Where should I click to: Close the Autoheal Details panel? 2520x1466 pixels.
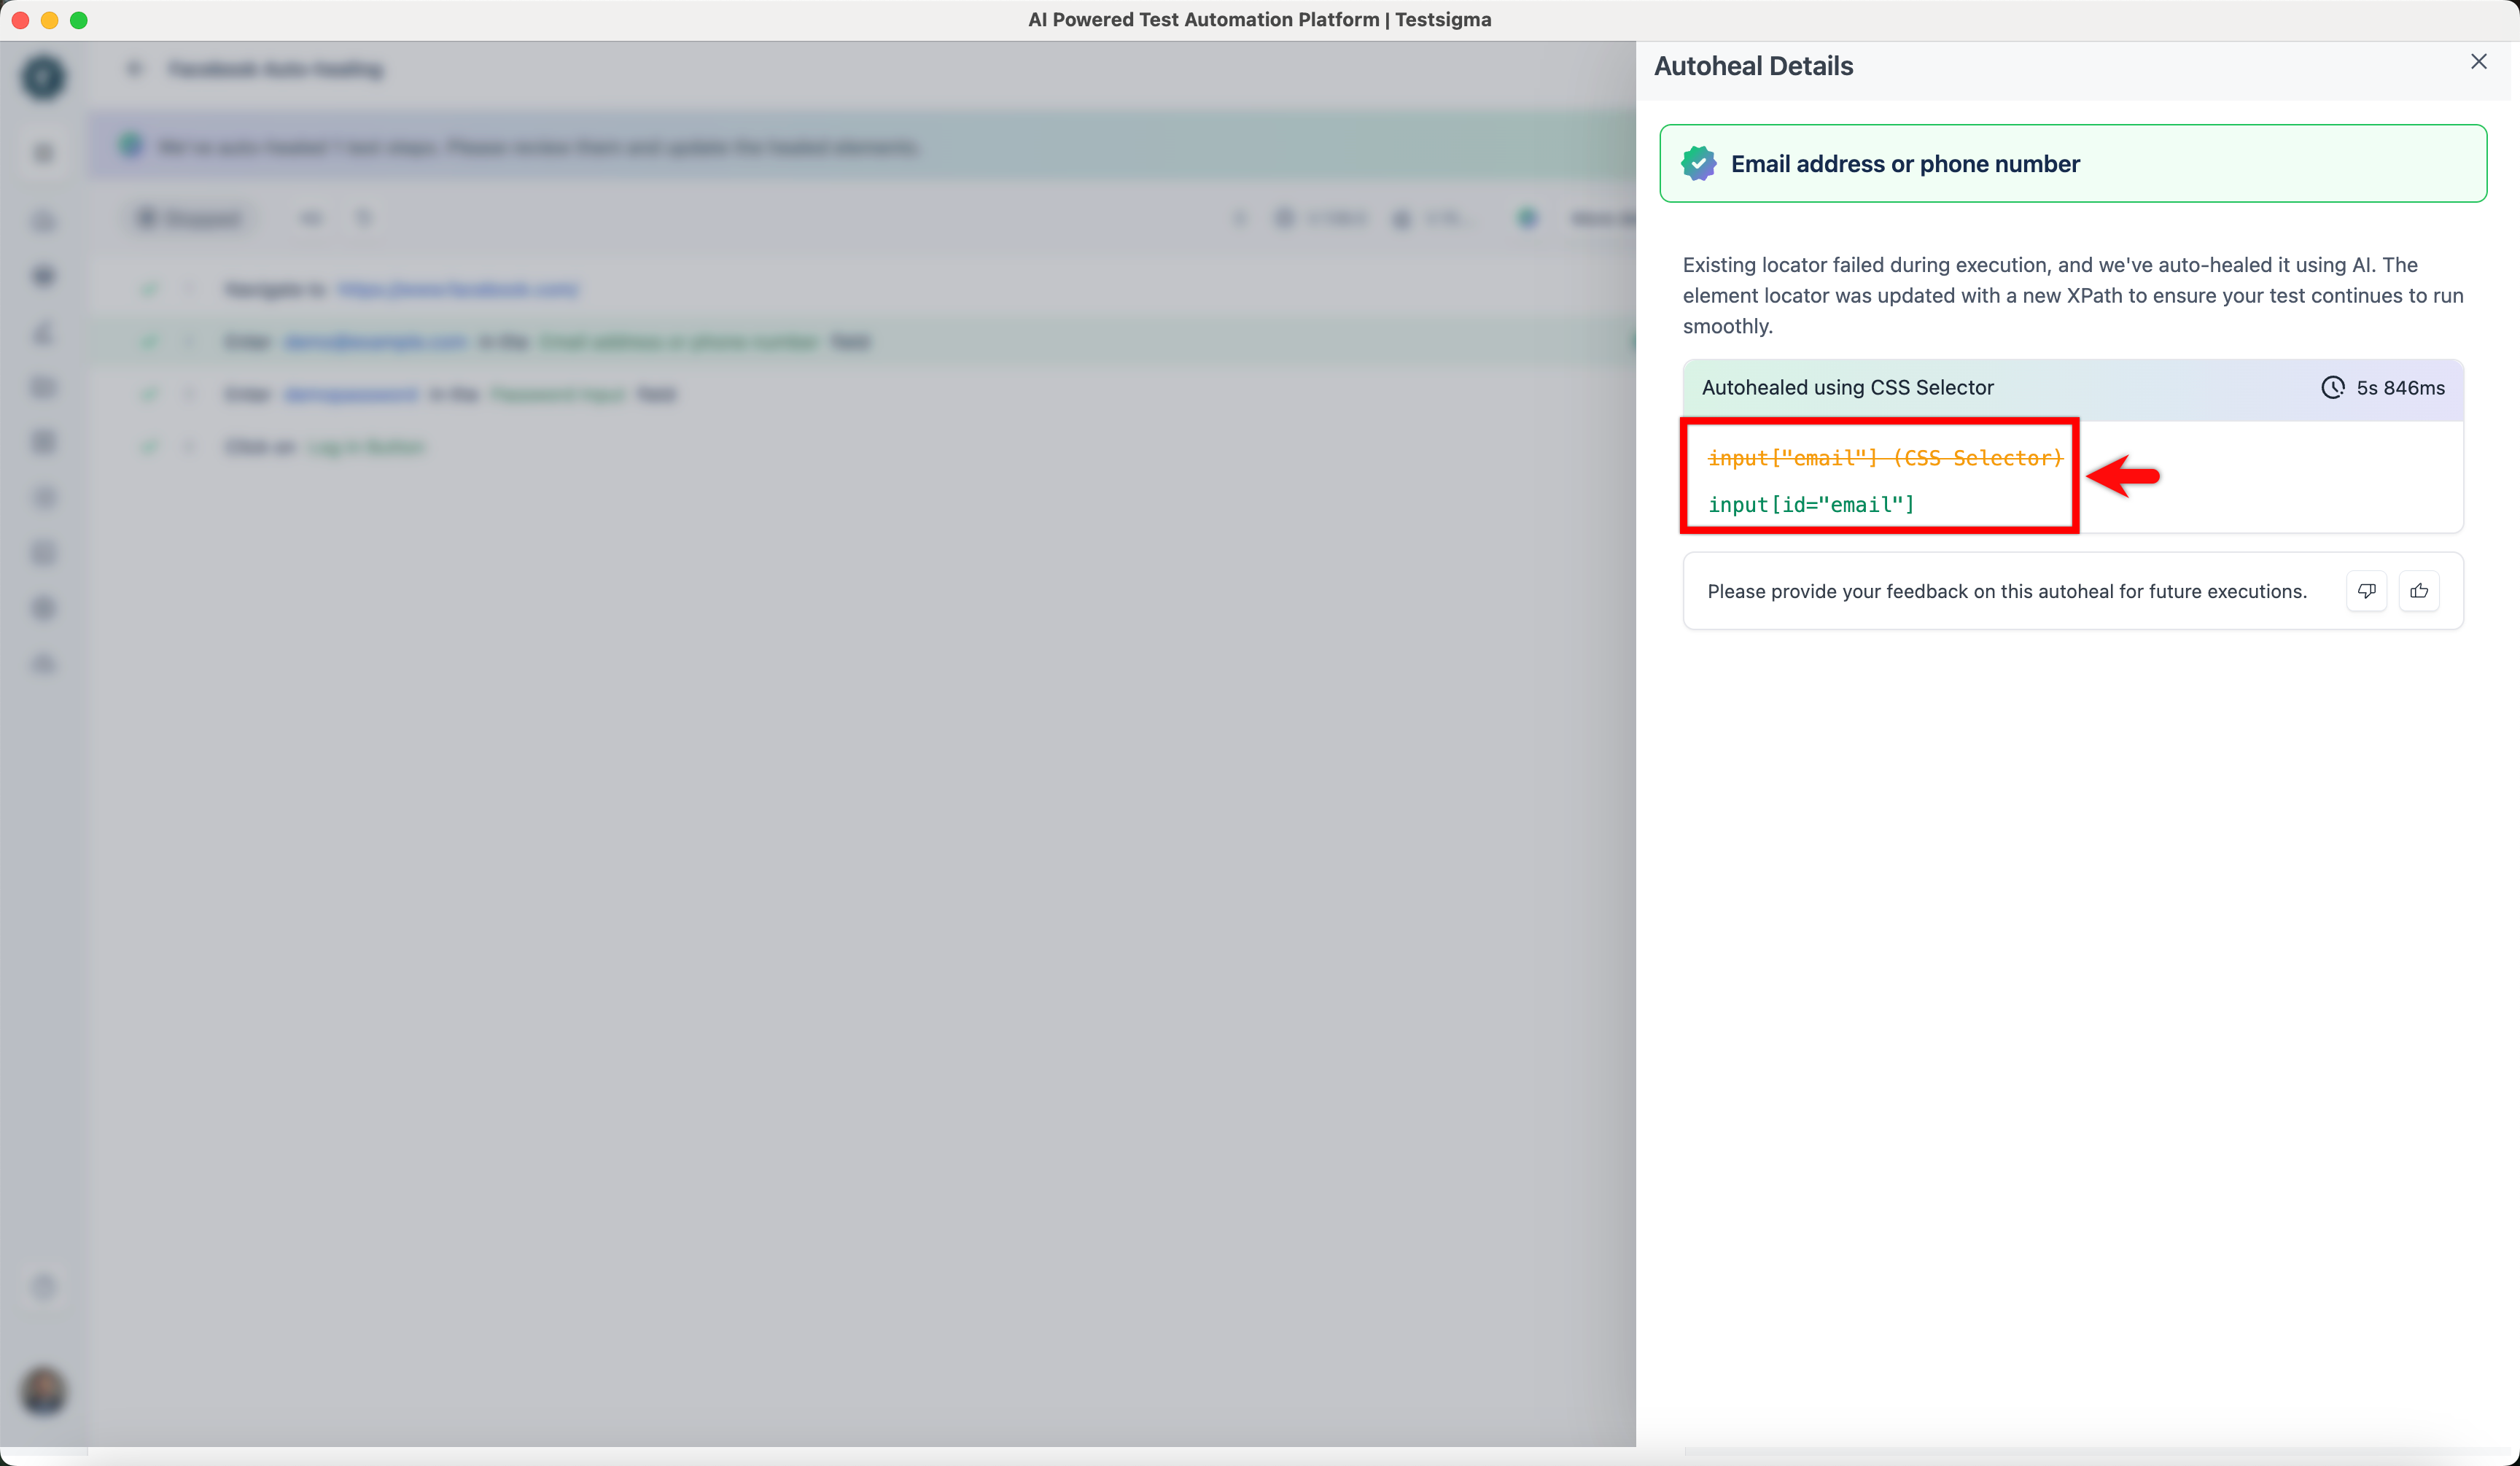click(x=2478, y=62)
